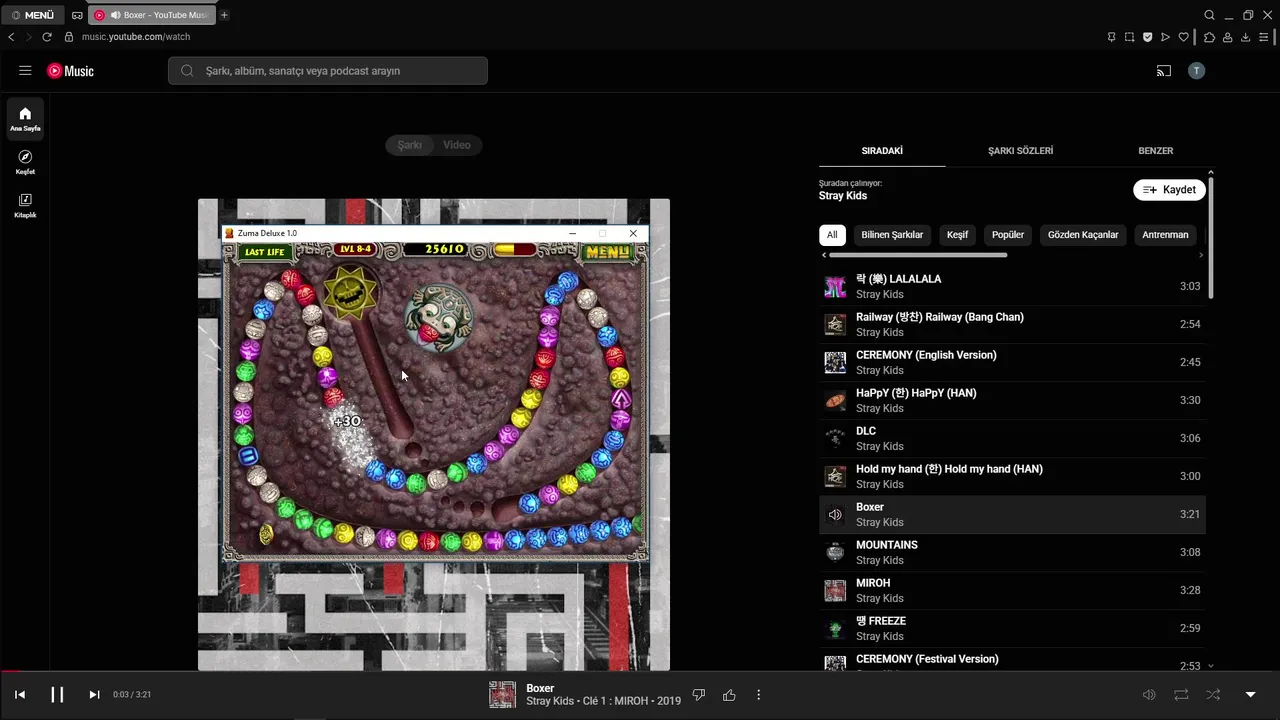The height and width of the screenshot is (720, 1280).
Task: Select the Keşif filter chip
Action: (957, 235)
